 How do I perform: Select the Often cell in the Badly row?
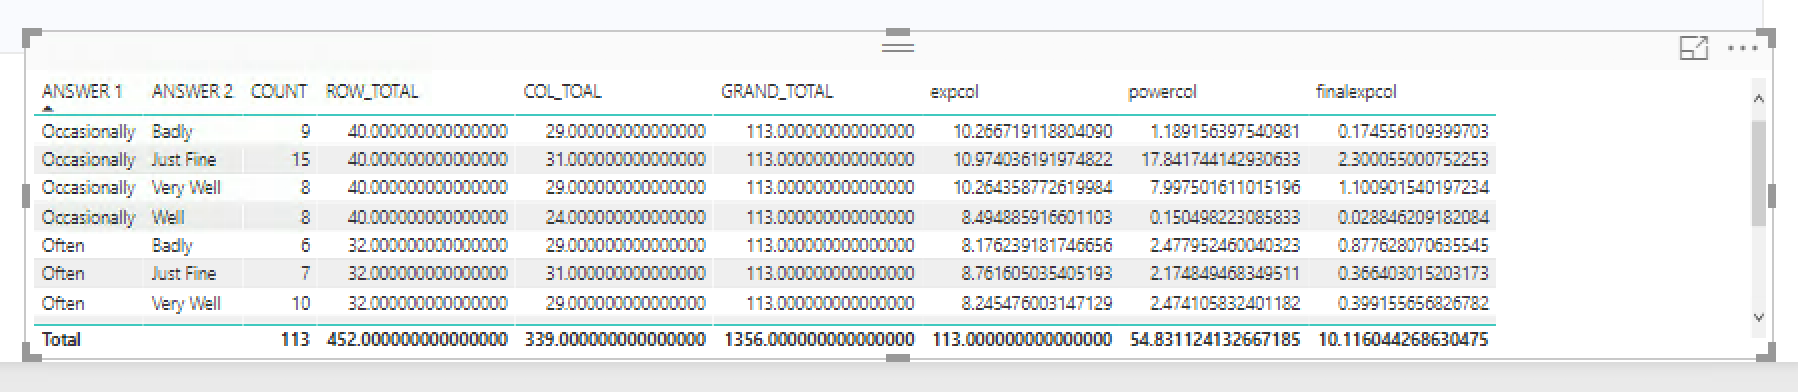(x=63, y=245)
